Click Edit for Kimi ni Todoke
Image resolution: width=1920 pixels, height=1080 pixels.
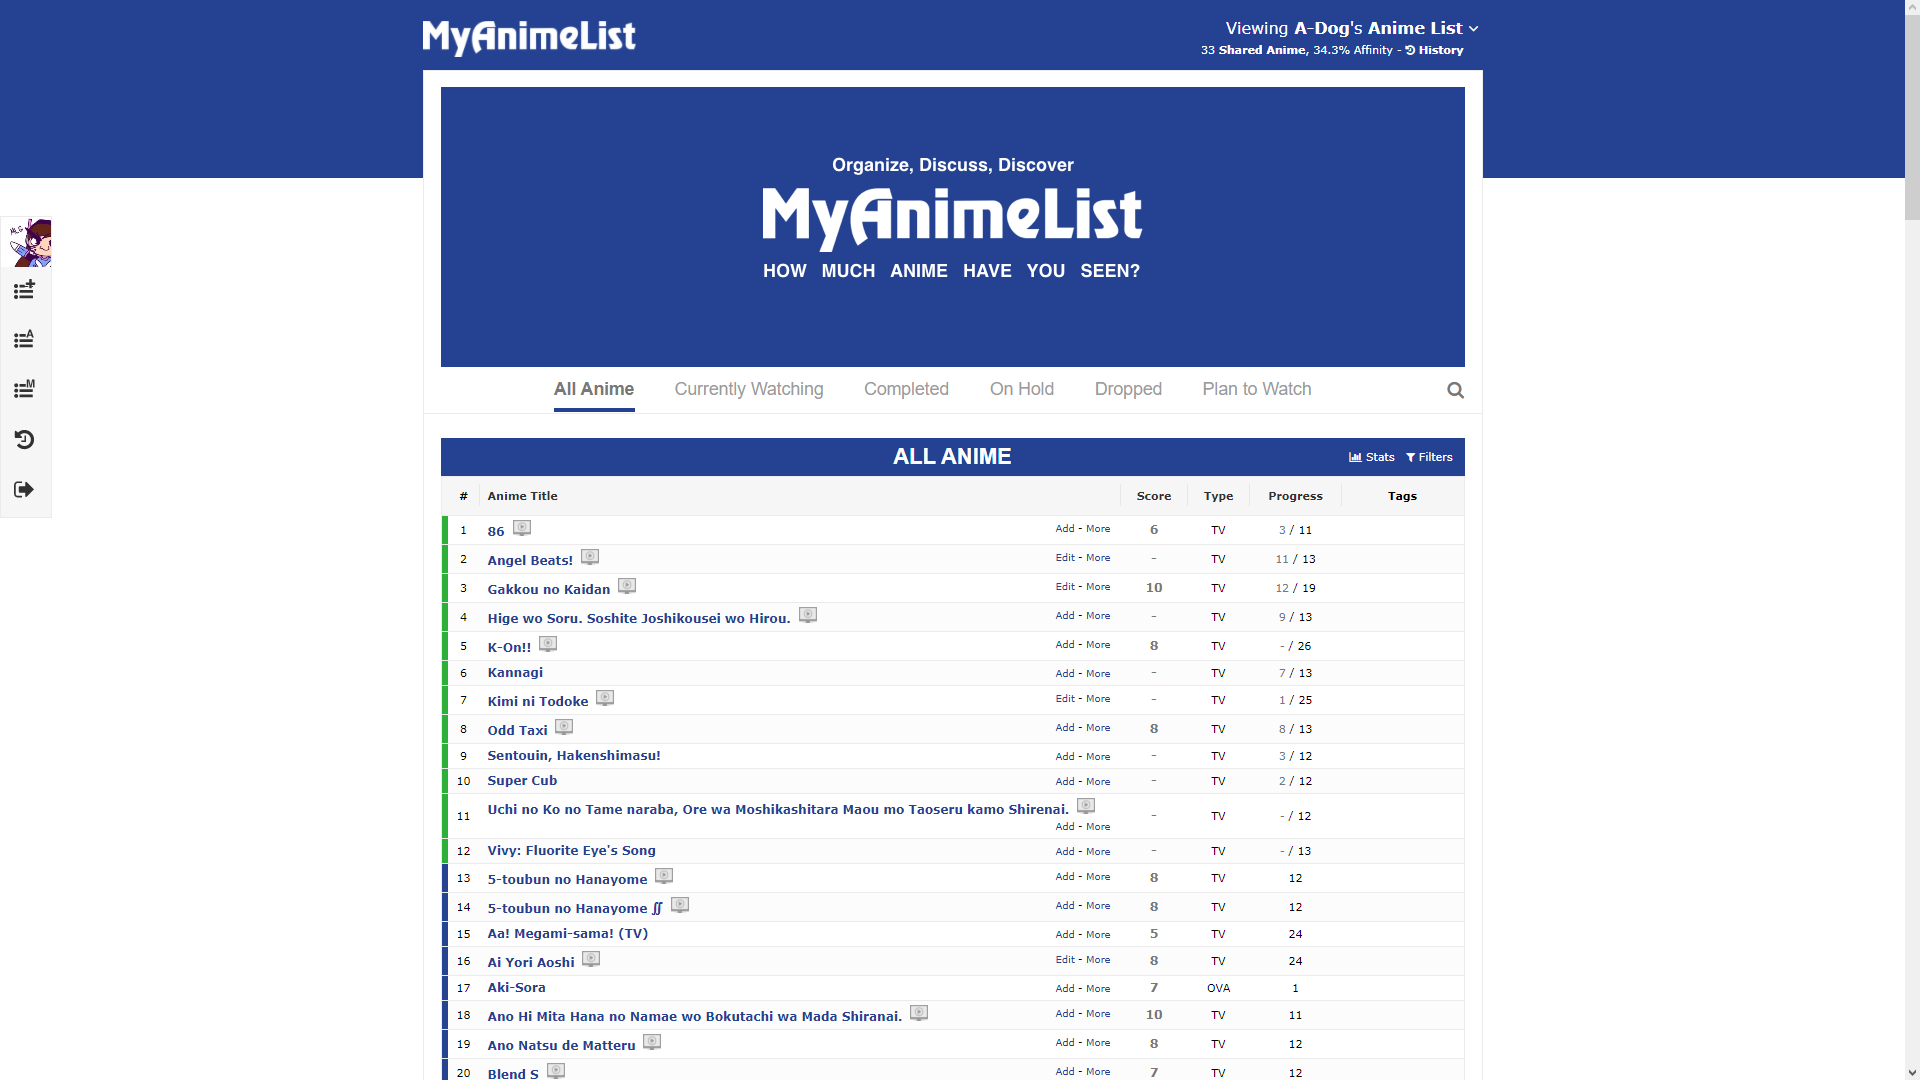point(1065,699)
